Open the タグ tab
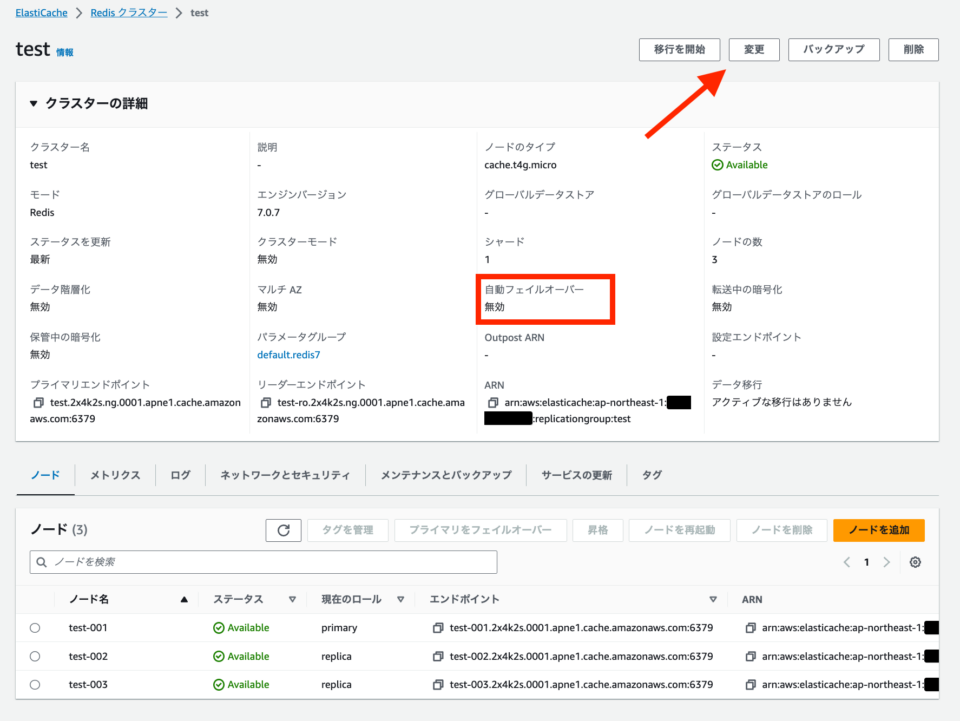The height and width of the screenshot is (721, 960). coord(651,475)
